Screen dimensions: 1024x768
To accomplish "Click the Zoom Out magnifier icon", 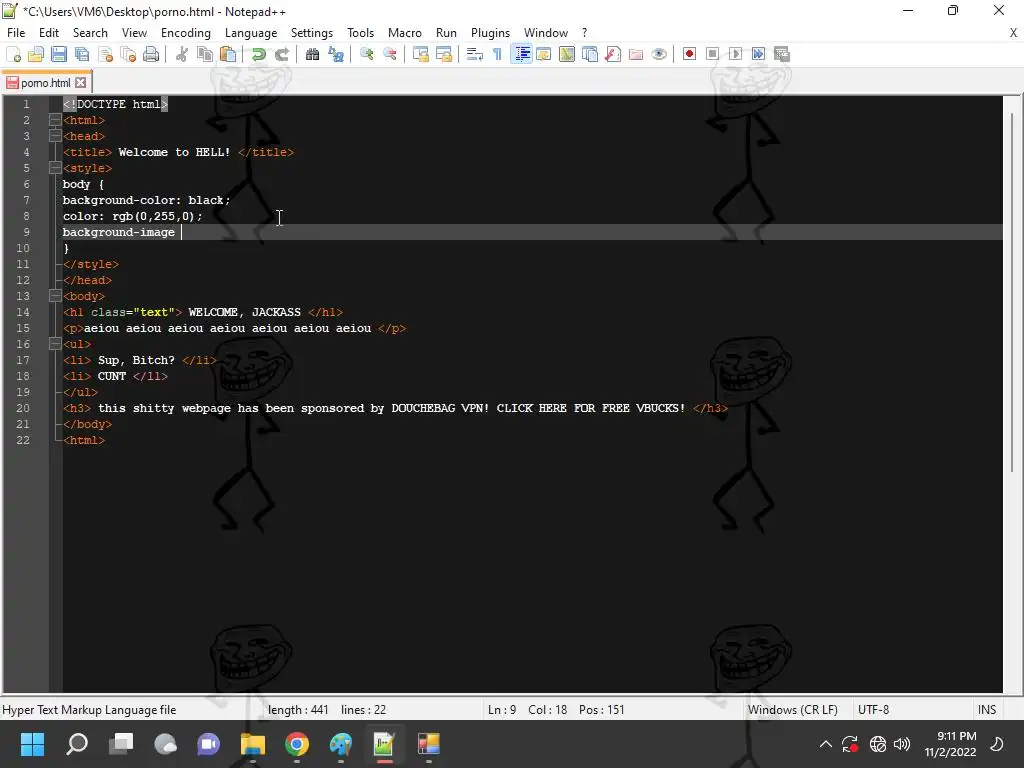I will click(389, 54).
